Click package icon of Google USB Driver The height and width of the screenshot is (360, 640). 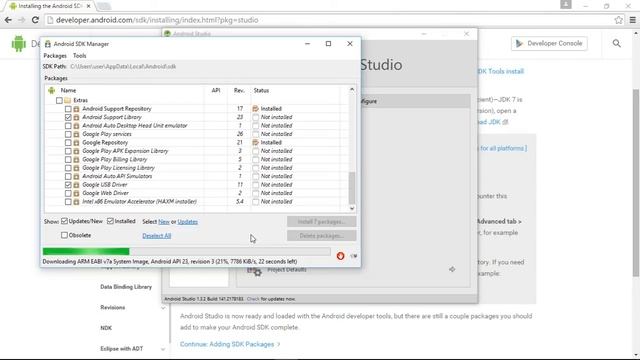click(76, 184)
